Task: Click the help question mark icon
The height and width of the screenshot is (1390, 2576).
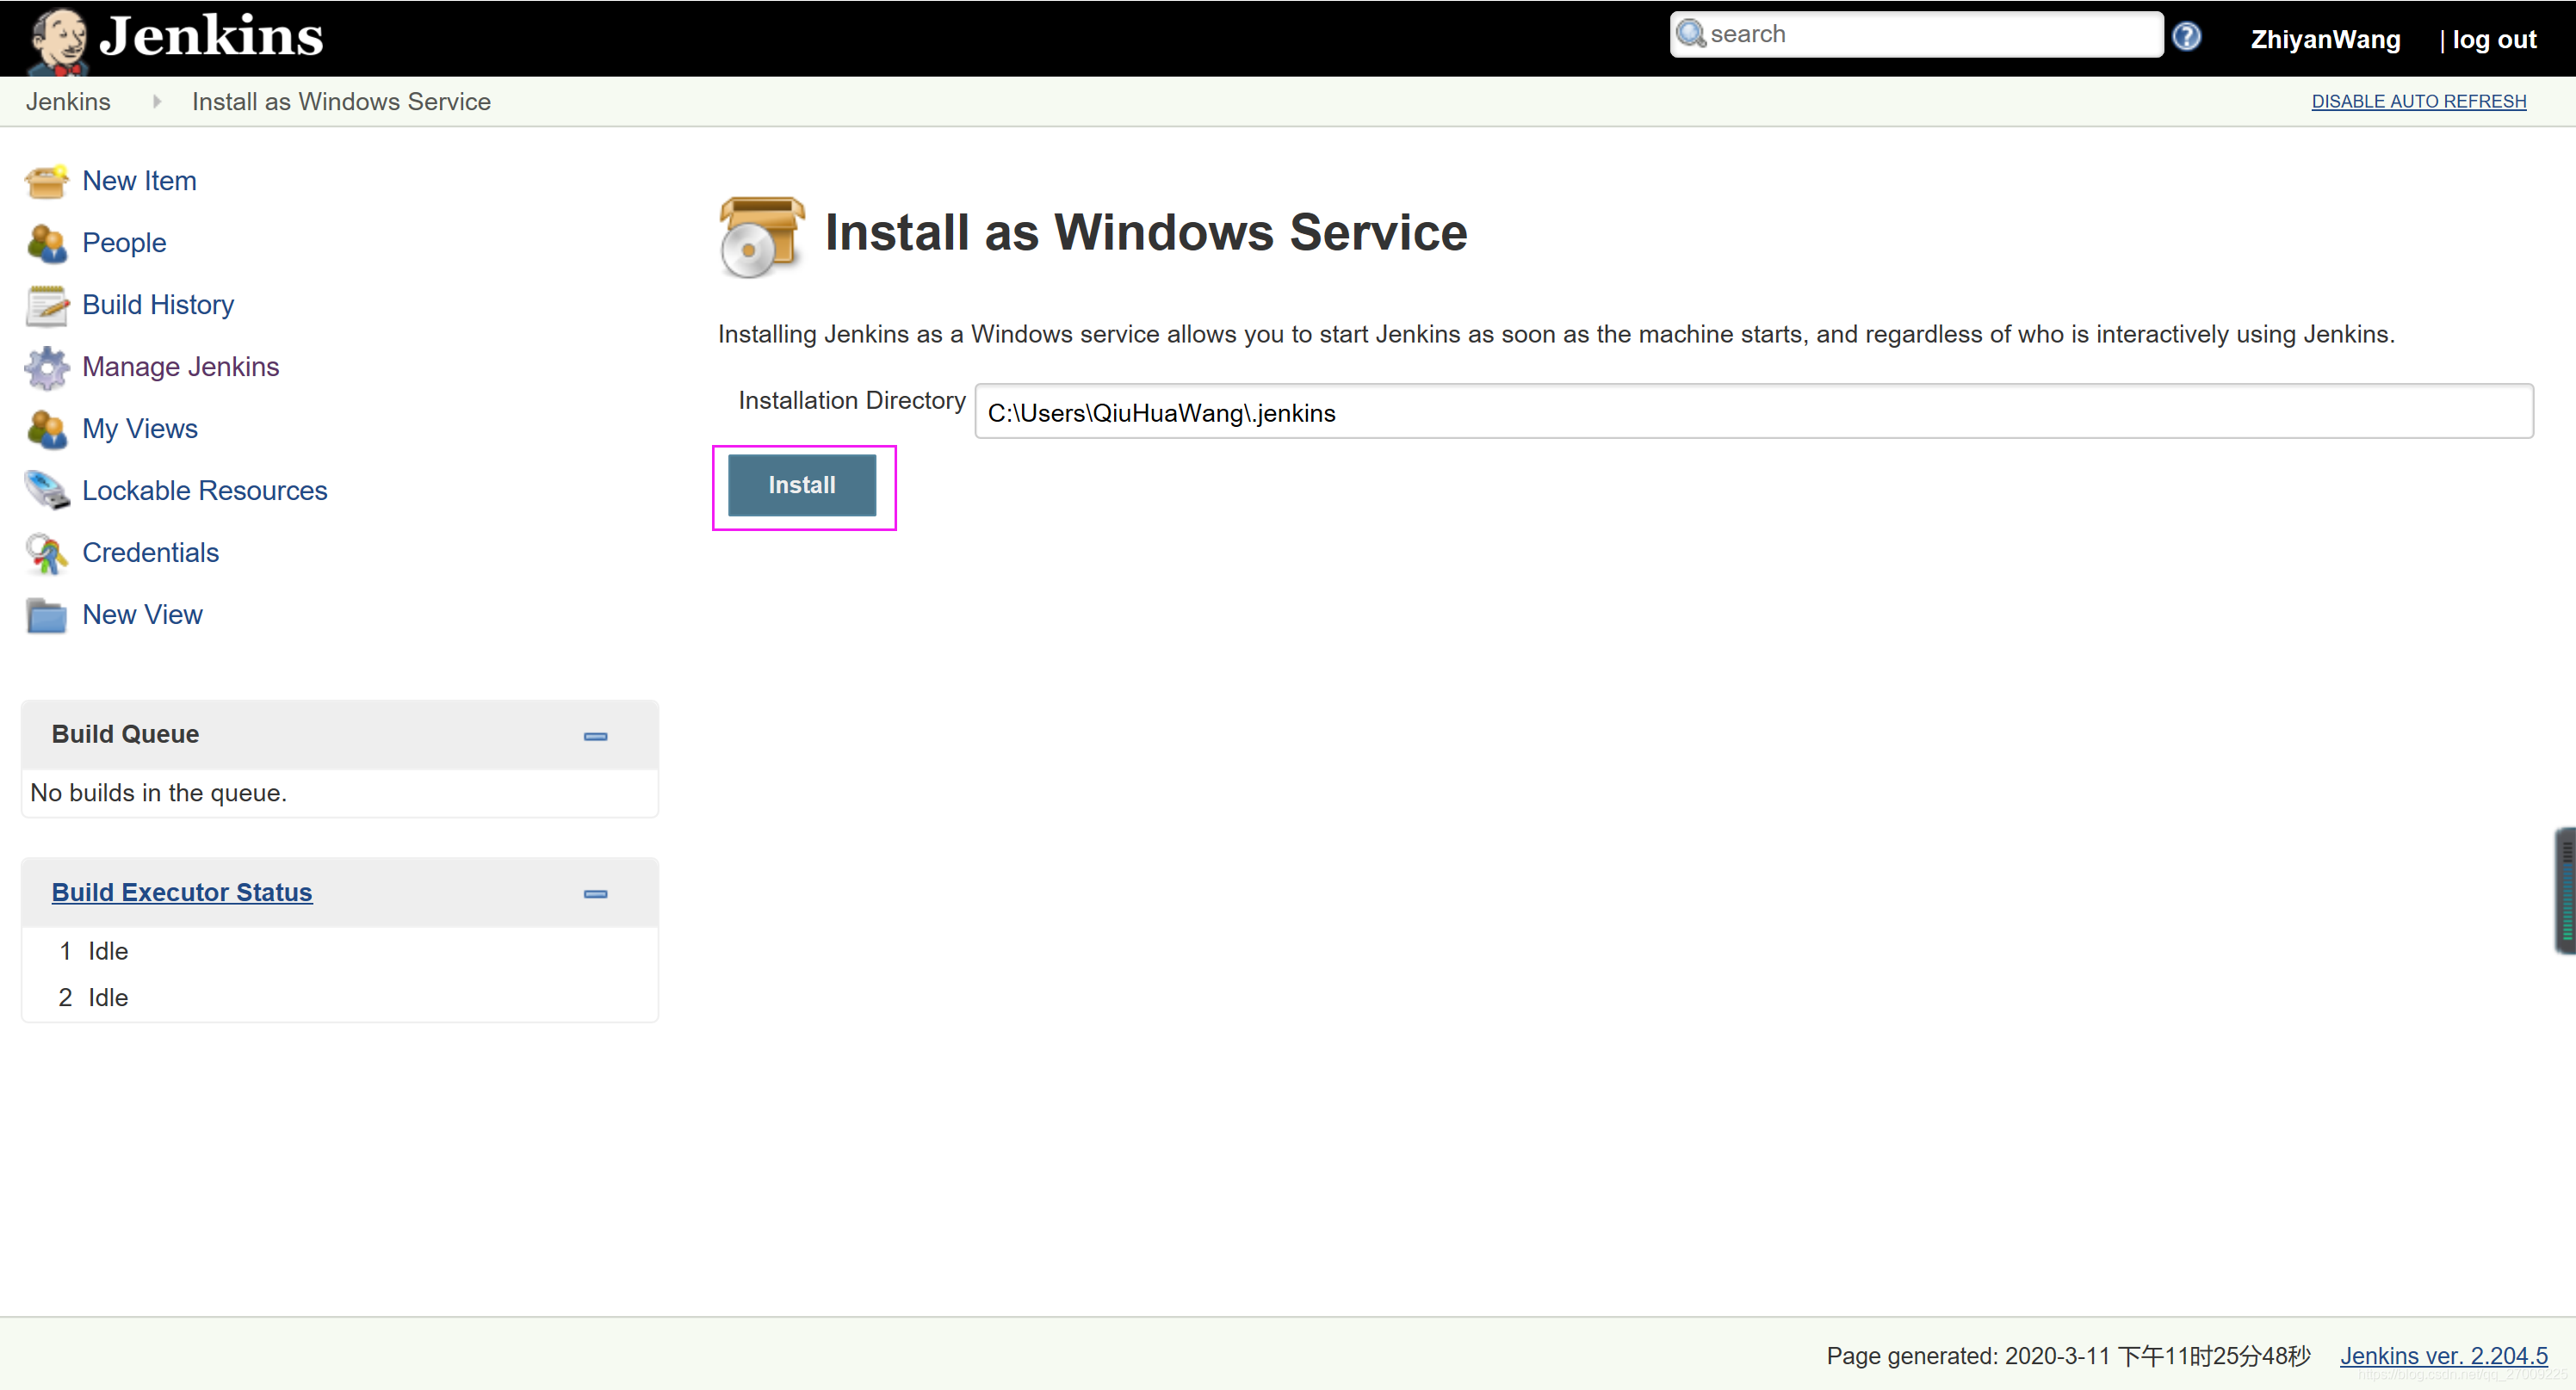Action: (x=2189, y=34)
